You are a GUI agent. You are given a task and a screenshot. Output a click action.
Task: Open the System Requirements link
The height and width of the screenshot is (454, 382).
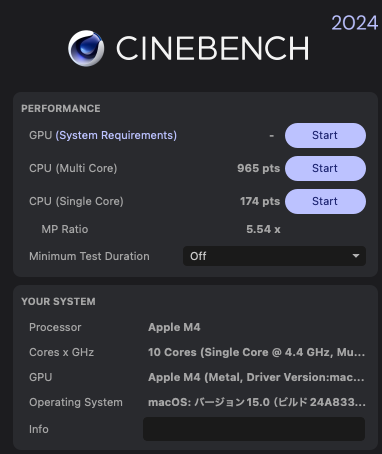pyautogui.click(x=116, y=135)
